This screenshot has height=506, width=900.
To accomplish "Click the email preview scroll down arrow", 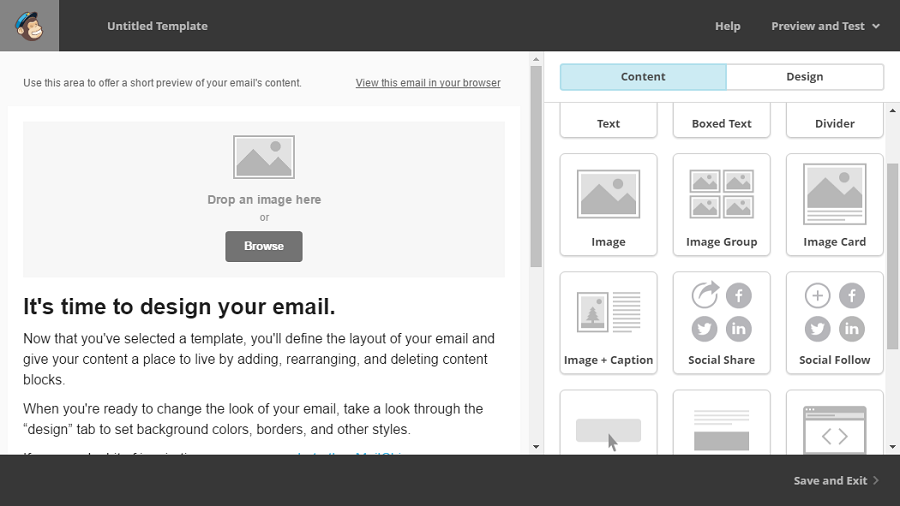I will pyautogui.click(x=536, y=447).
